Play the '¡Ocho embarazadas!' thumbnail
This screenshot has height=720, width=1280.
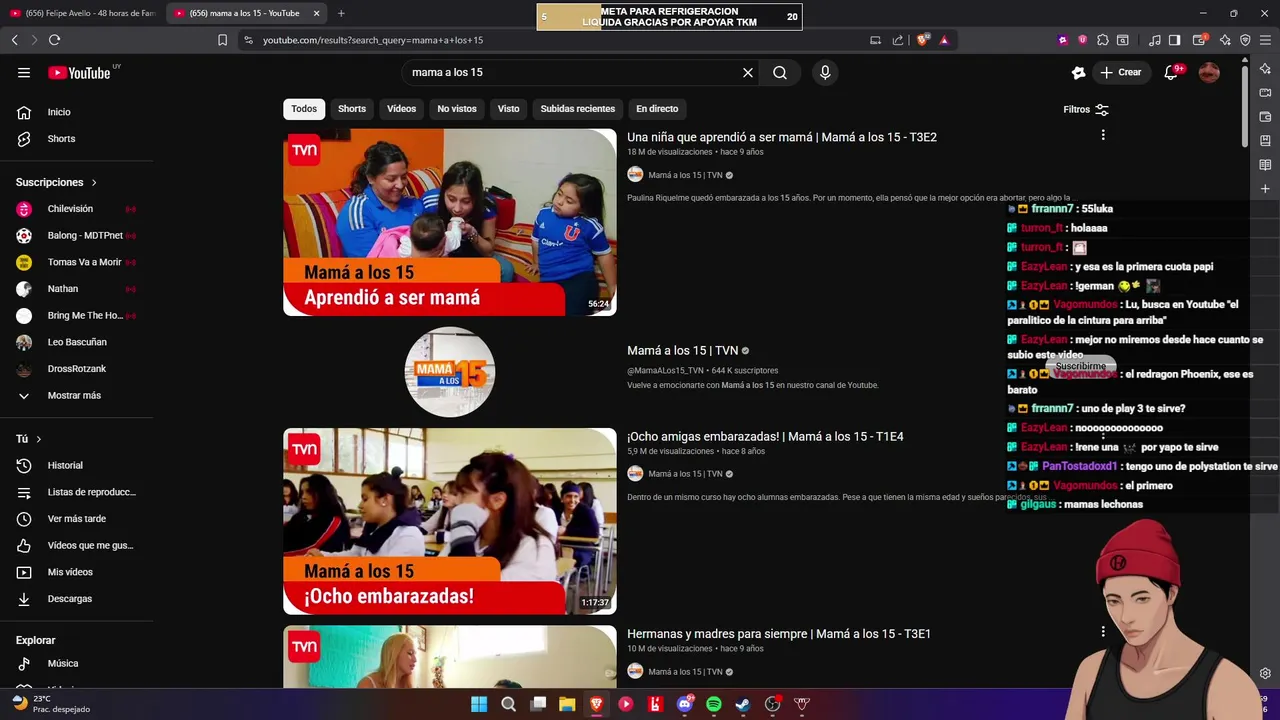[450, 521]
